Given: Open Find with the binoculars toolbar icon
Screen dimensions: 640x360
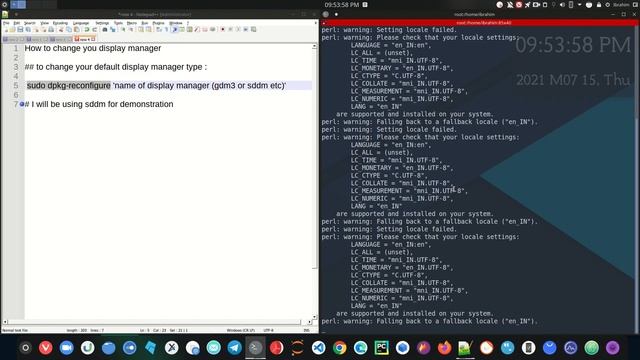Looking at the screenshot, I should pyautogui.click(x=104, y=29).
